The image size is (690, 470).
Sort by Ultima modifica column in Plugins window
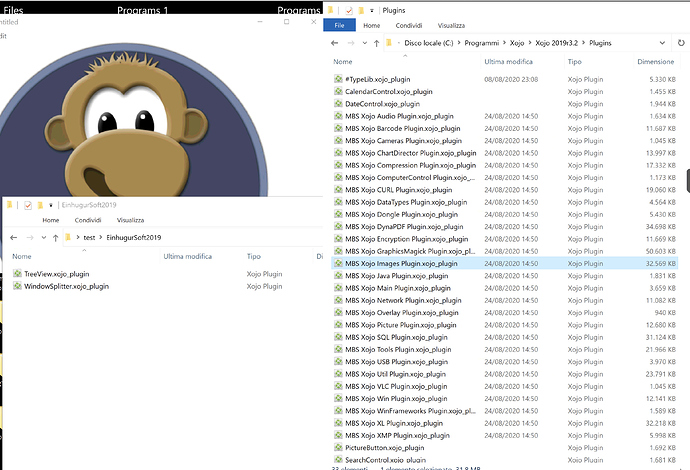508,62
